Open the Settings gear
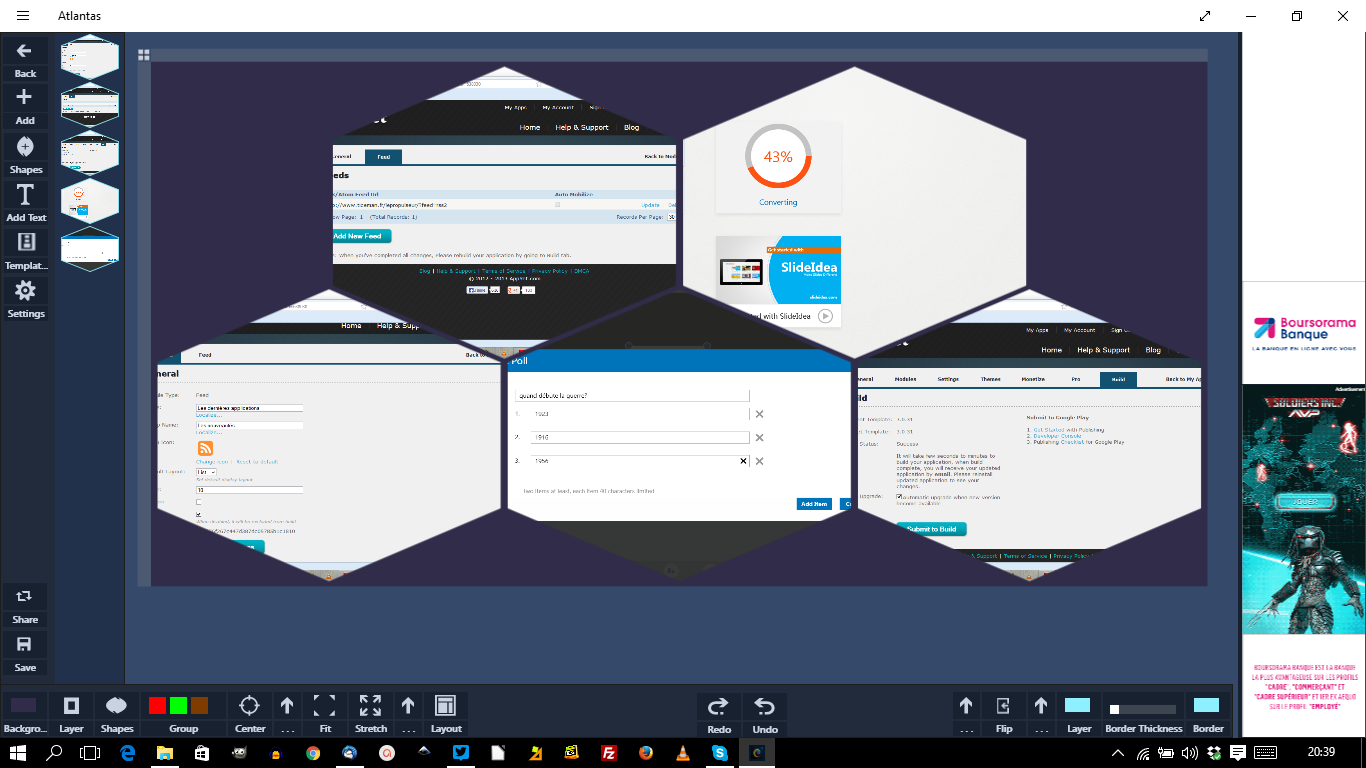 tap(25, 291)
